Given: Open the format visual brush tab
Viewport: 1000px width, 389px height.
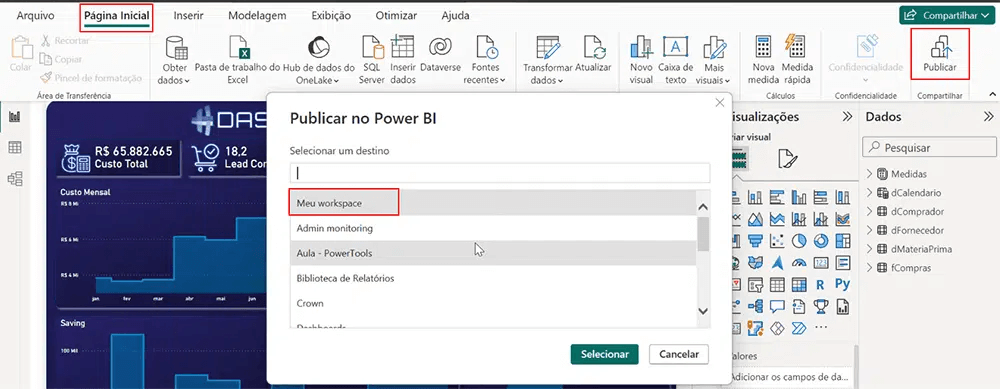Looking at the screenshot, I should pos(788,158).
